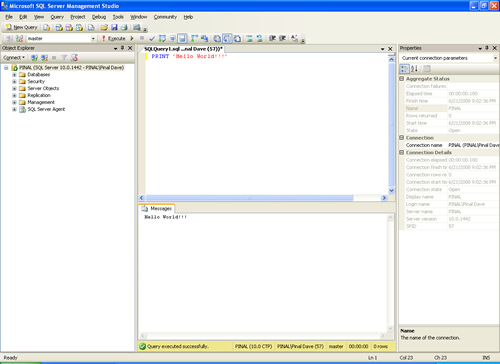This screenshot has height=364, width=500.
Task: Switch to Results to File mode
Action: tap(237, 39)
